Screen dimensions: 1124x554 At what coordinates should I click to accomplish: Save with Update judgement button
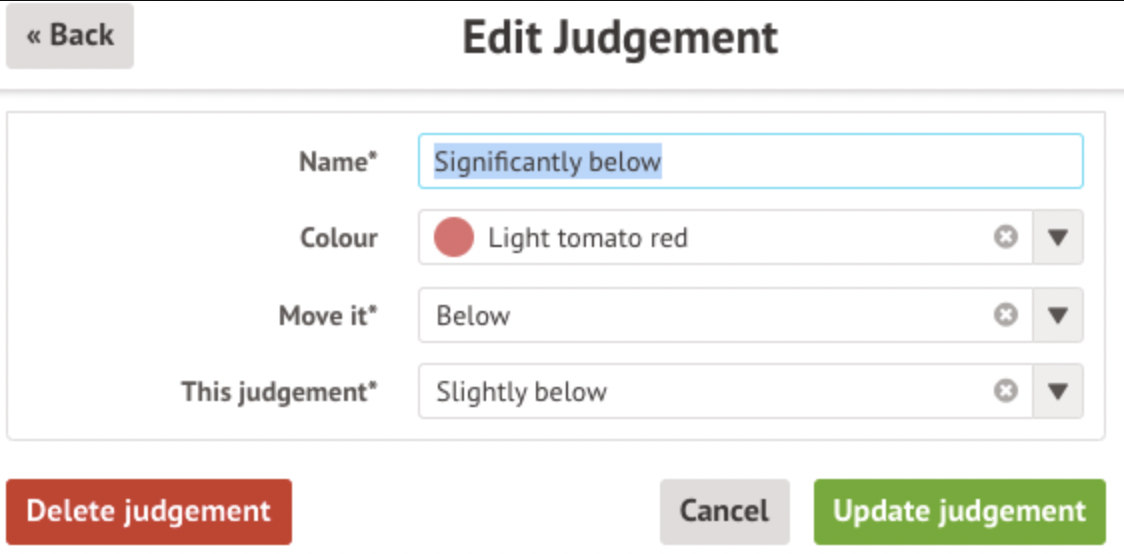[x=959, y=511]
